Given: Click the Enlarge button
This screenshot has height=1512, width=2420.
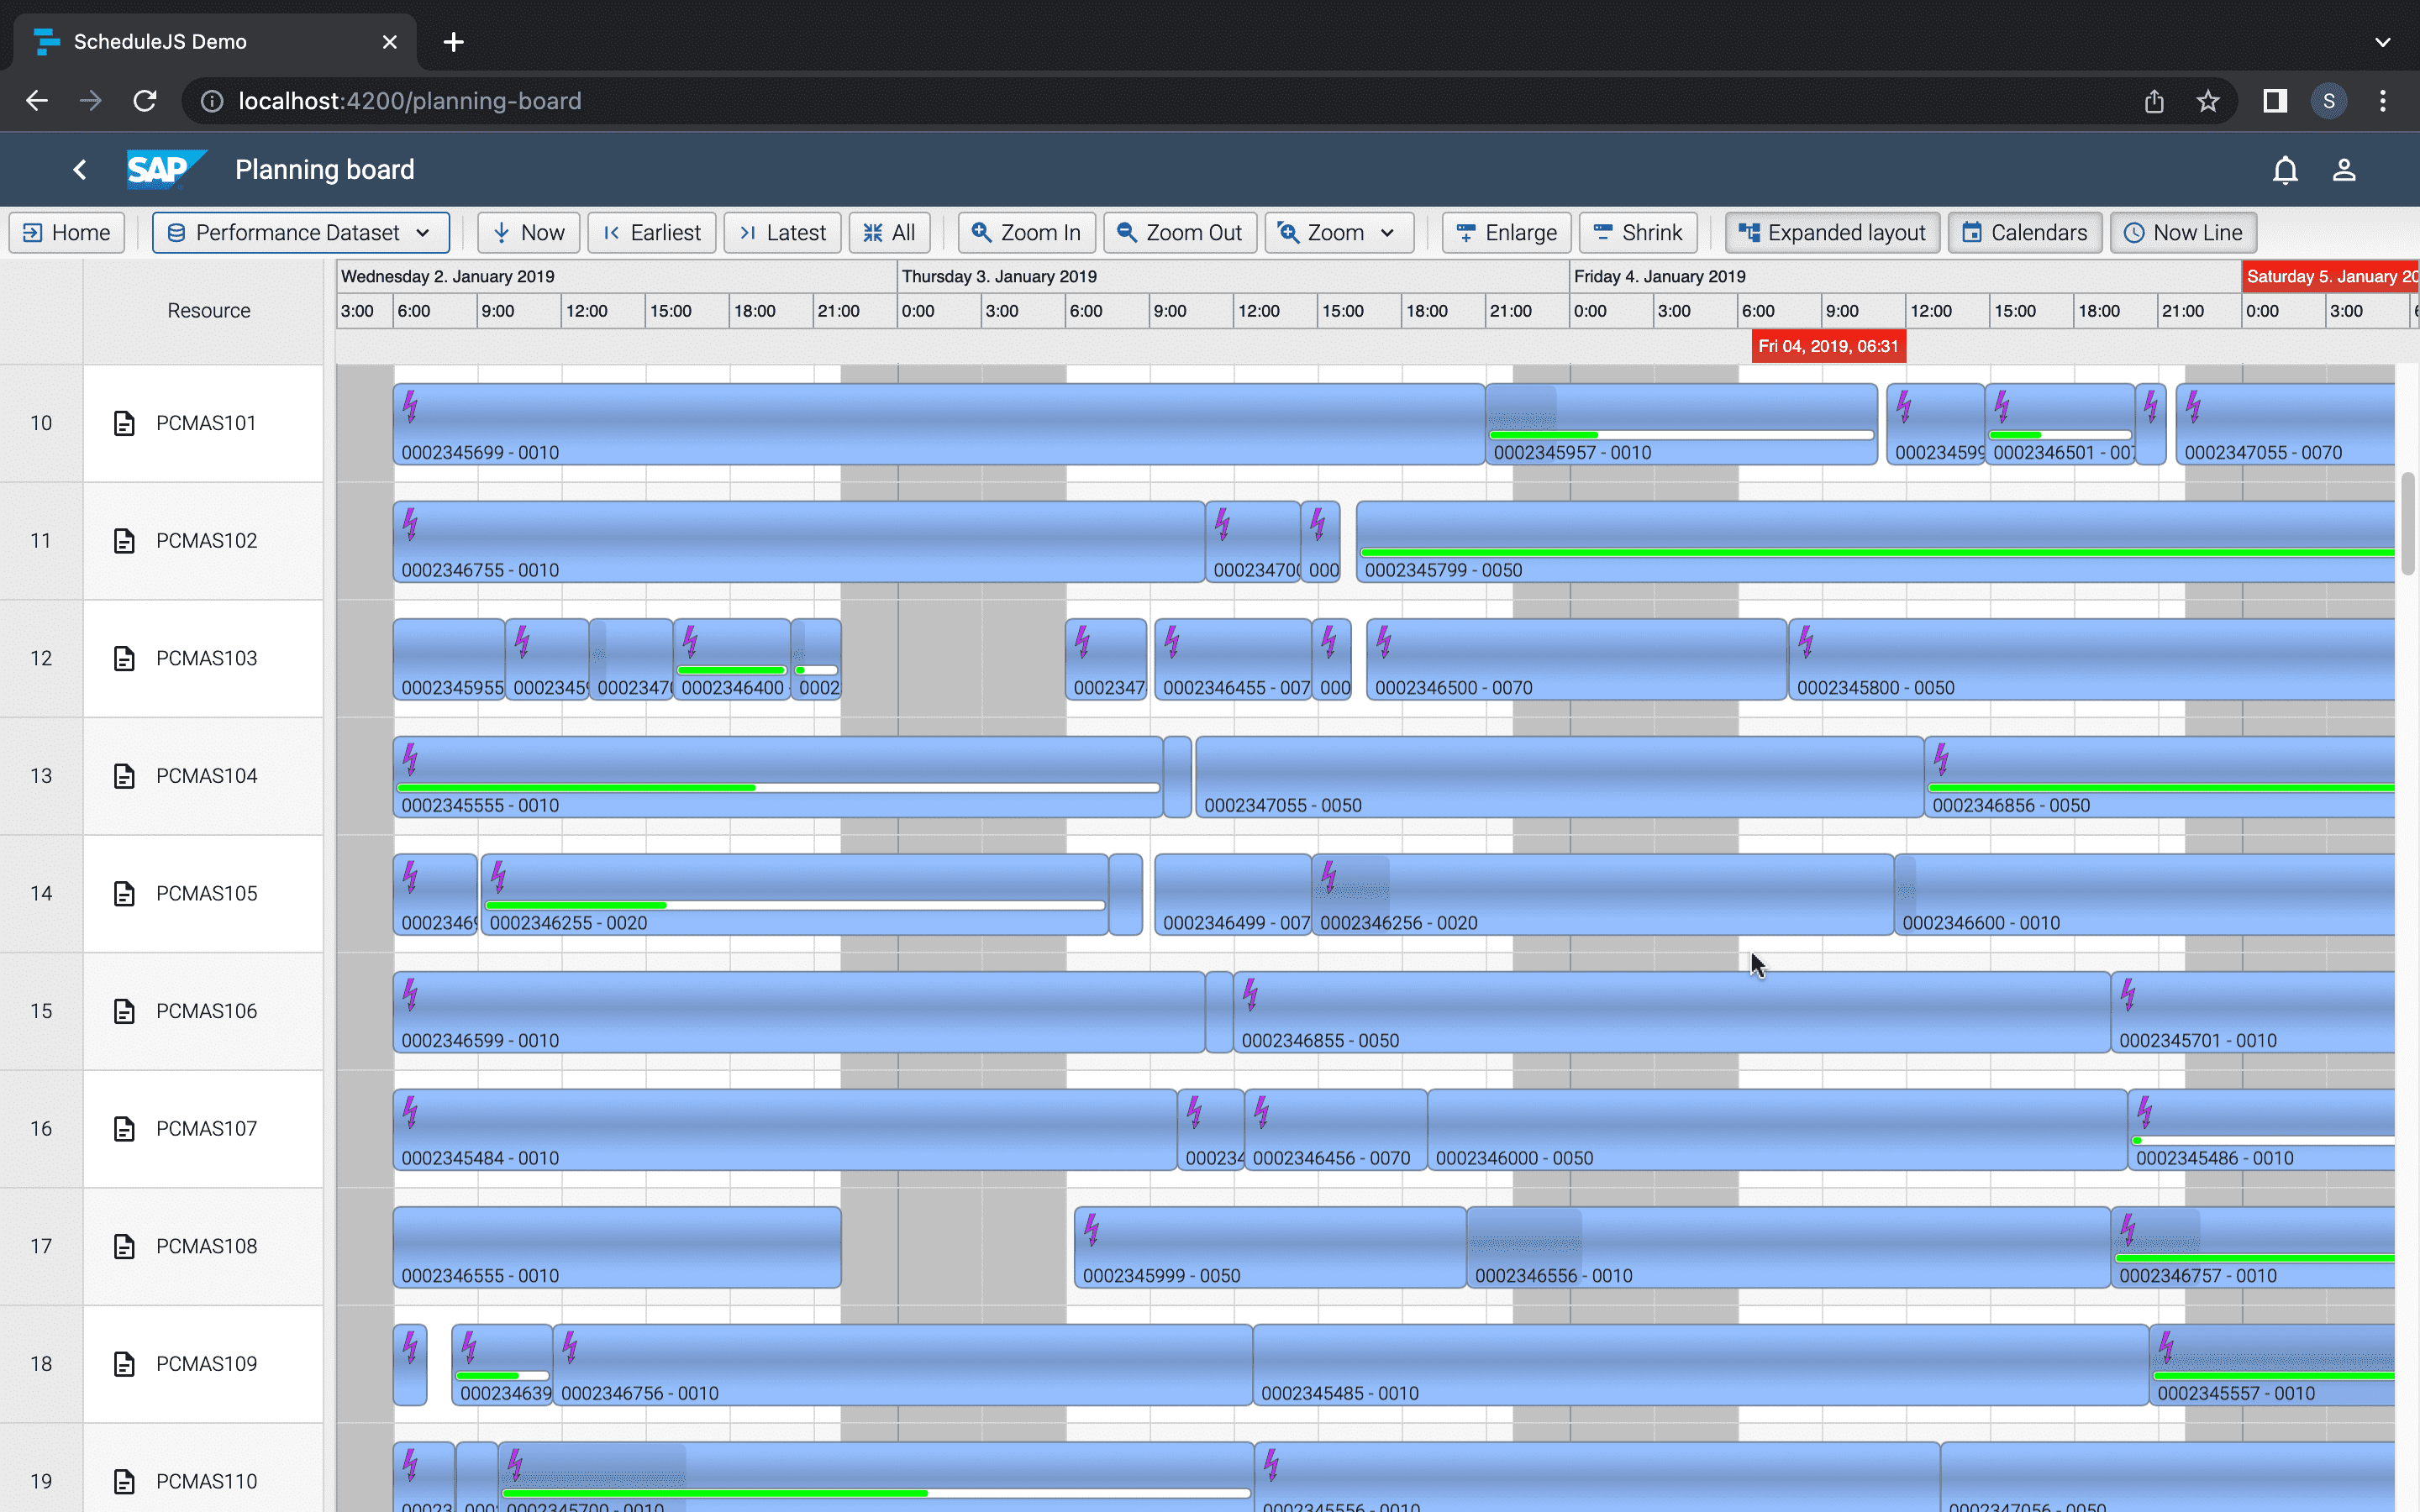Looking at the screenshot, I should pyautogui.click(x=1506, y=232).
